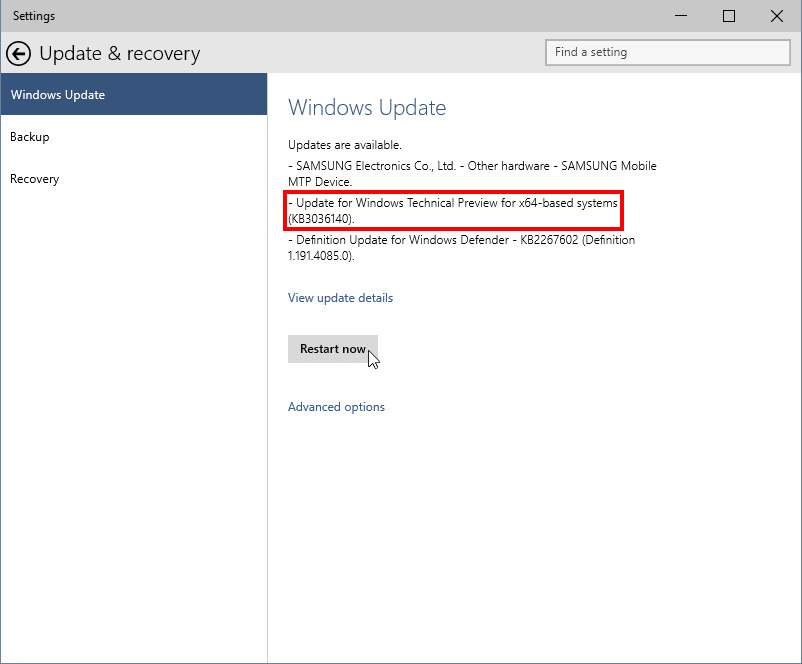Minimize the Settings window
This screenshot has width=802, height=664.
pos(681,16)
